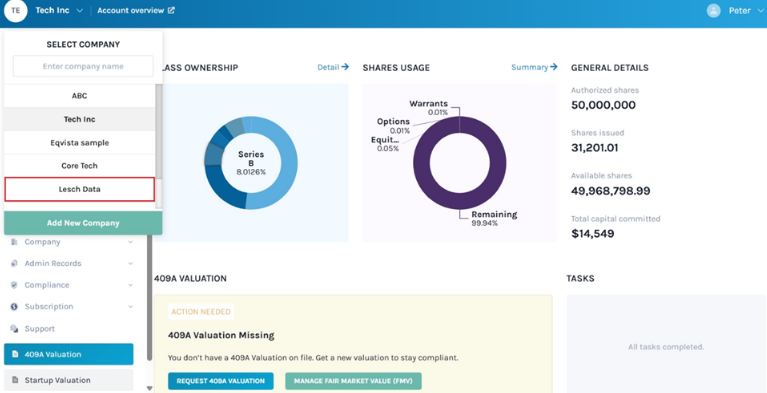Open the Tech Inc company switcher dropdown

click(59, 10)
